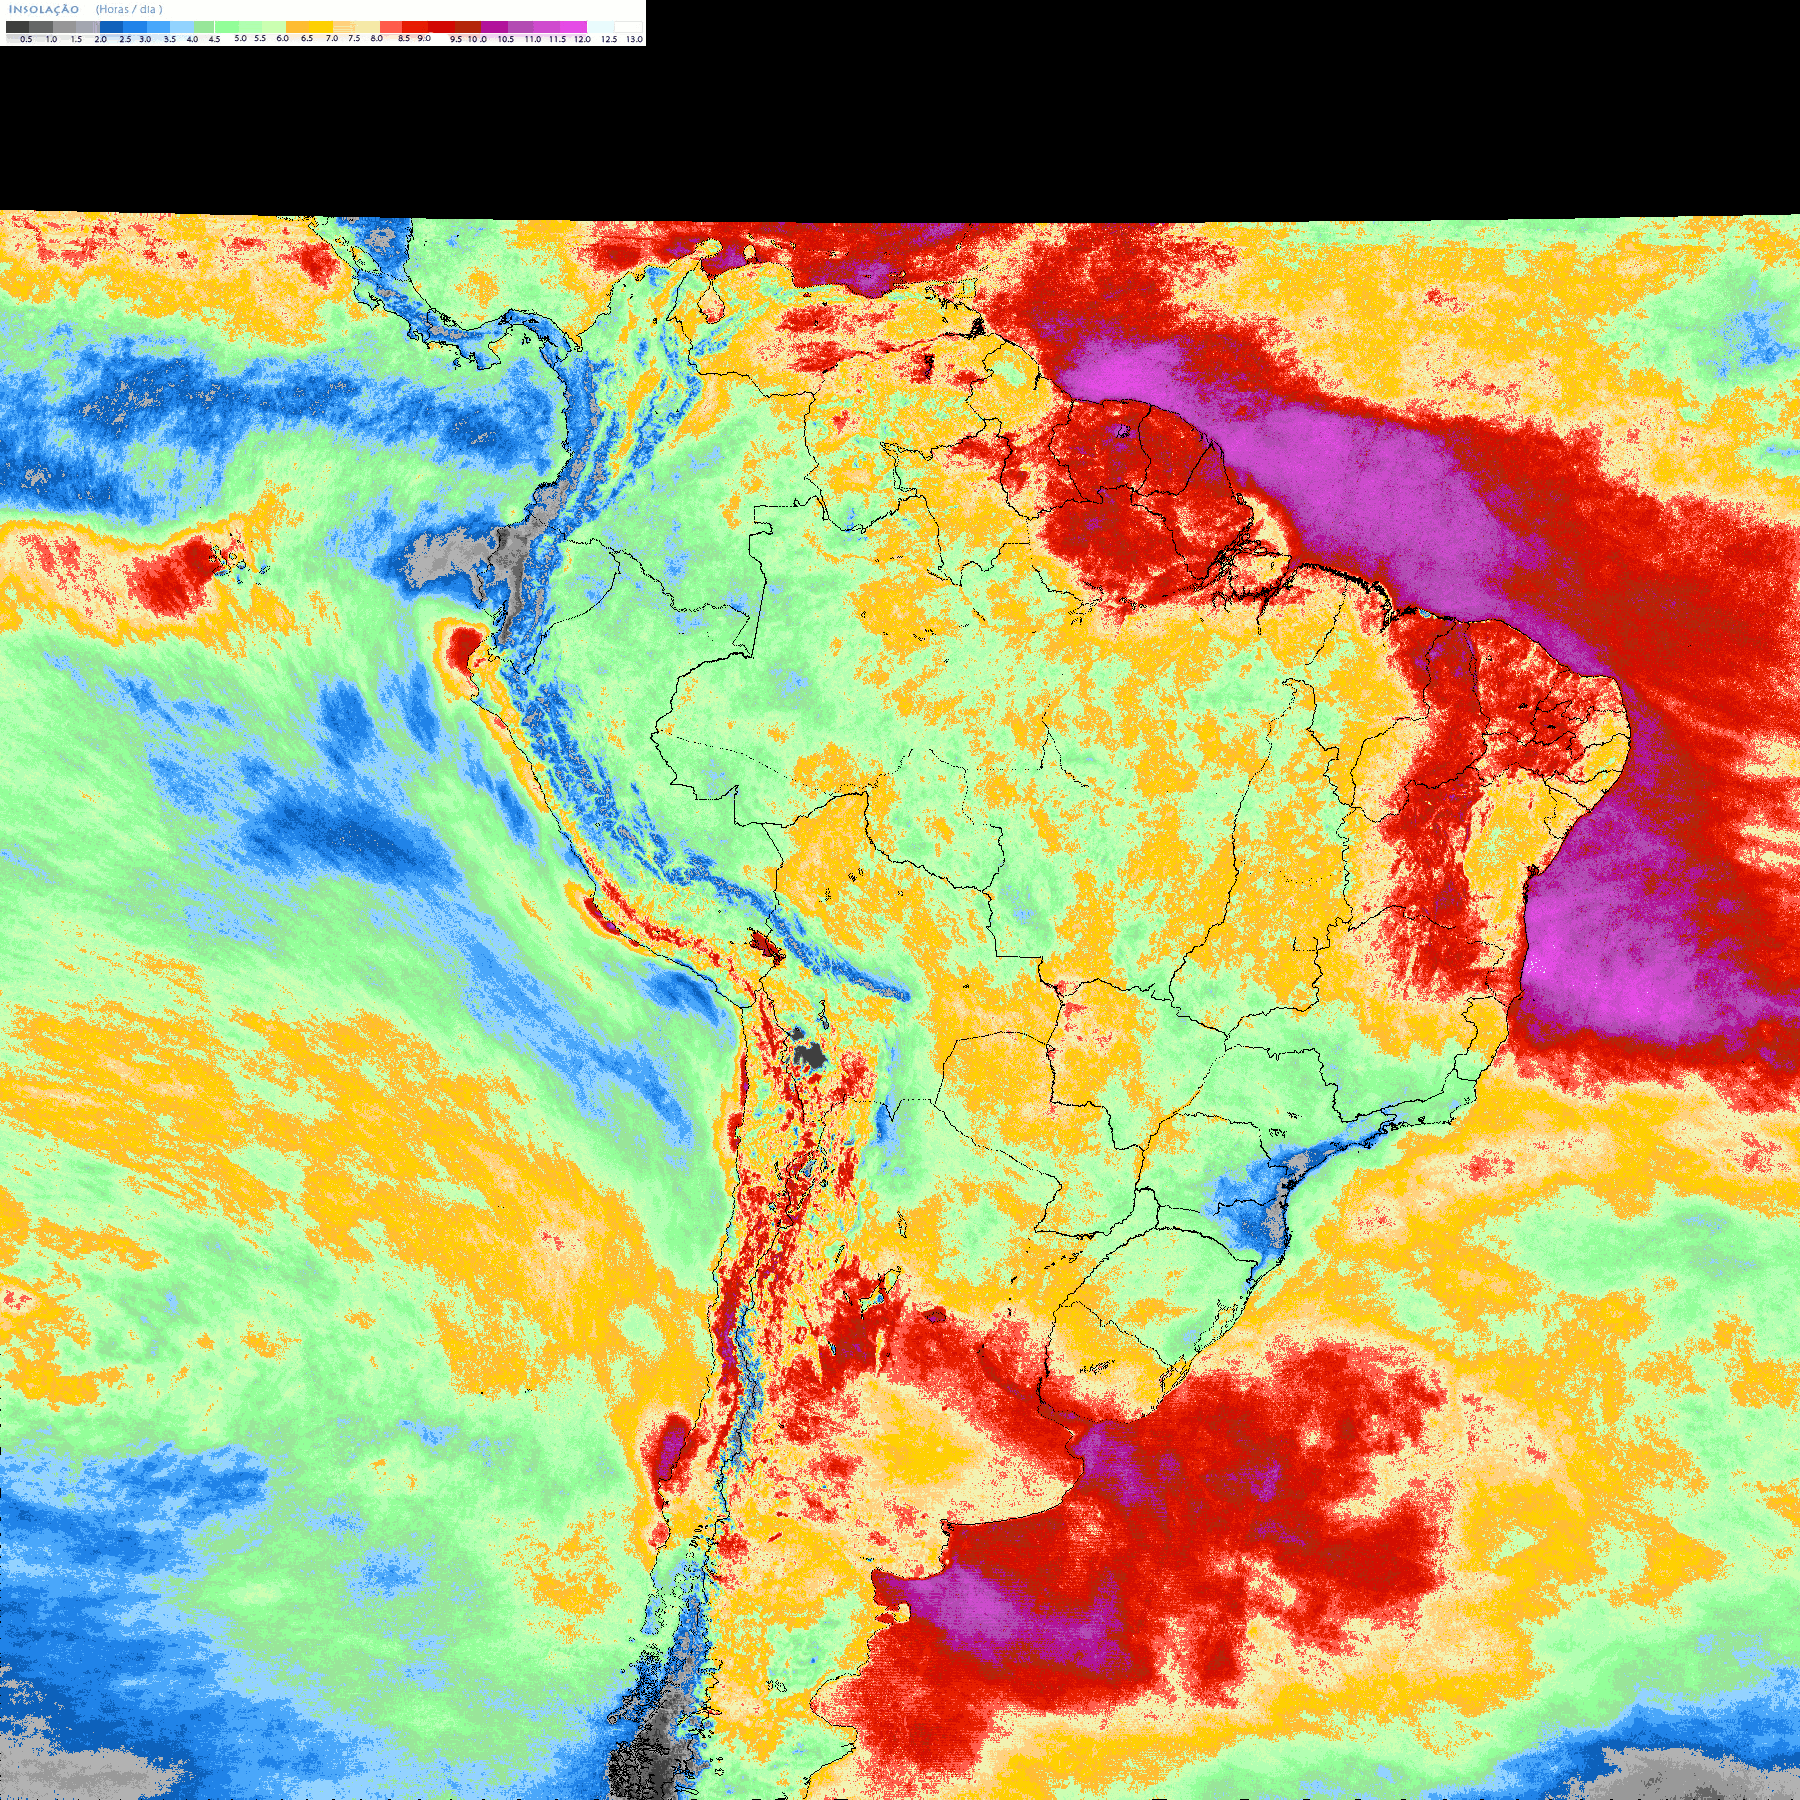
Task: Select the 6.0 legend scale label
Action: point(282,38)
